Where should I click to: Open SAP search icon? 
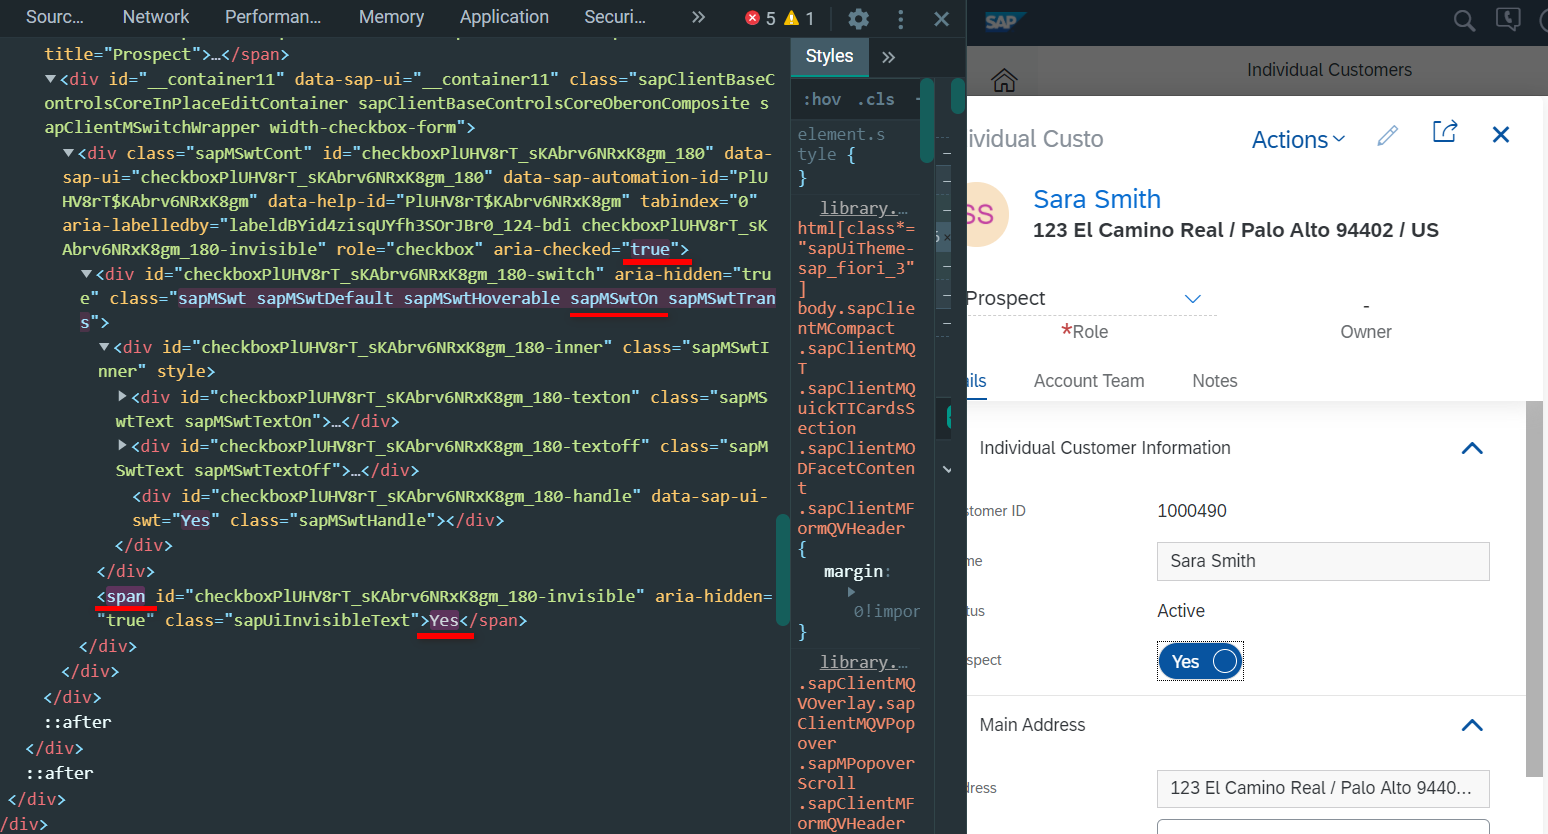pyautogui.click(x=1464, y=21)
